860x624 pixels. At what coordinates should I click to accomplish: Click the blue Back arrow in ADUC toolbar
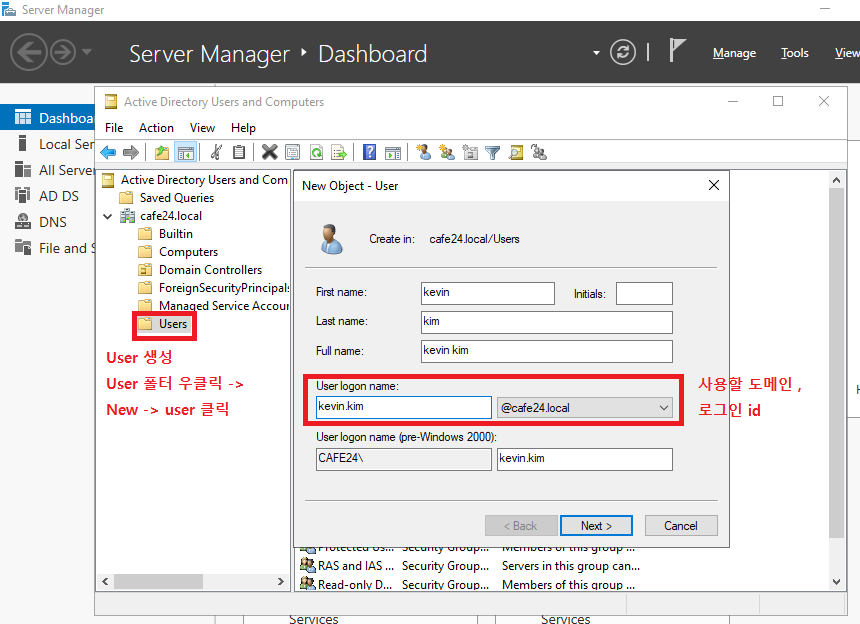pos(108,152)
